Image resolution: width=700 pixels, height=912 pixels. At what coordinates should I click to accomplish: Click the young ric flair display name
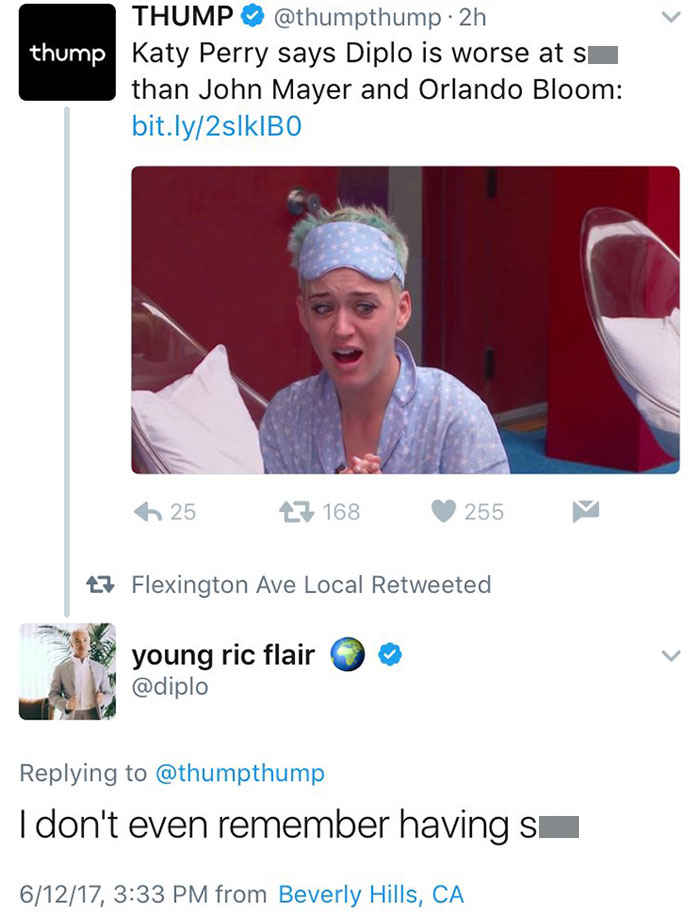(223, 655)
